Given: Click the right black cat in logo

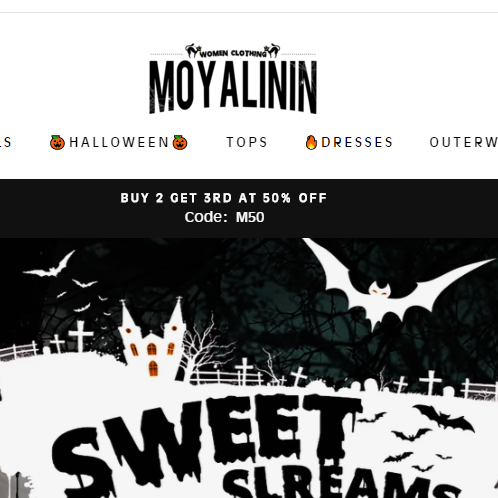Looking at the screenshot, I should pos(273,51).
